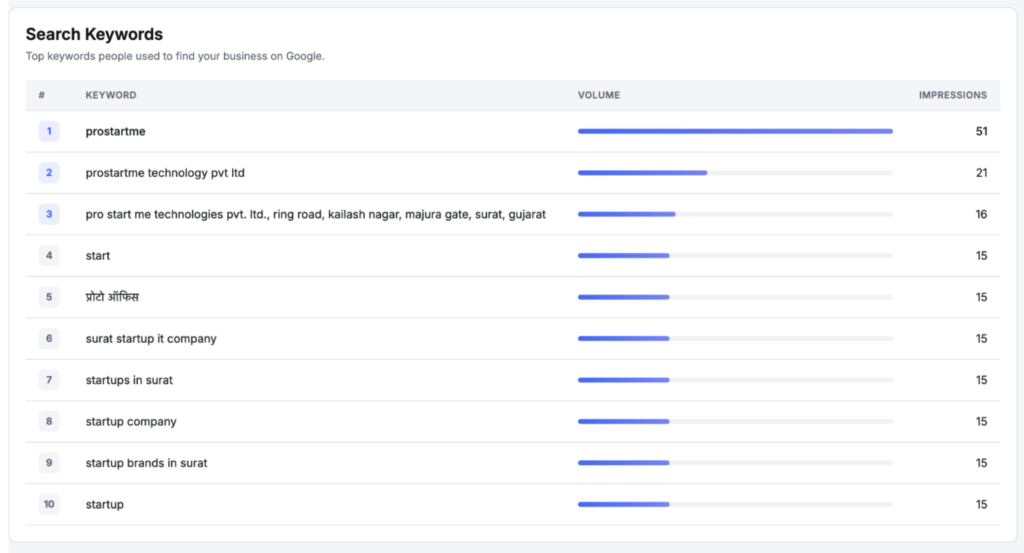Select 'startup brands in surat' keyword
Image resolution: width=1024 pixels, height=553 pixels.
click(146, 463)
